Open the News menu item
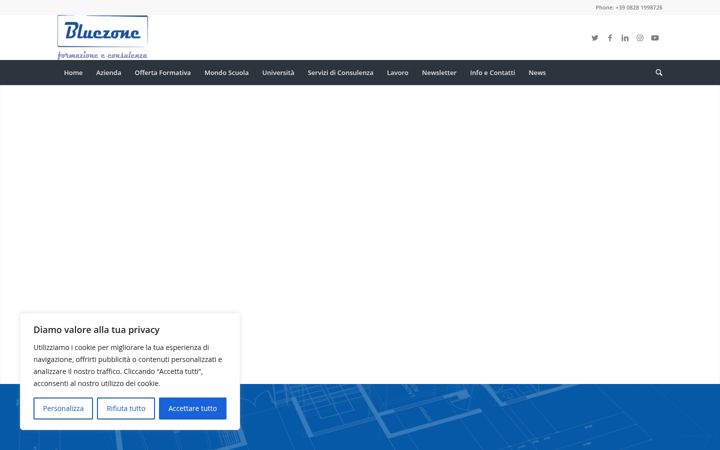 click(537, 73)
